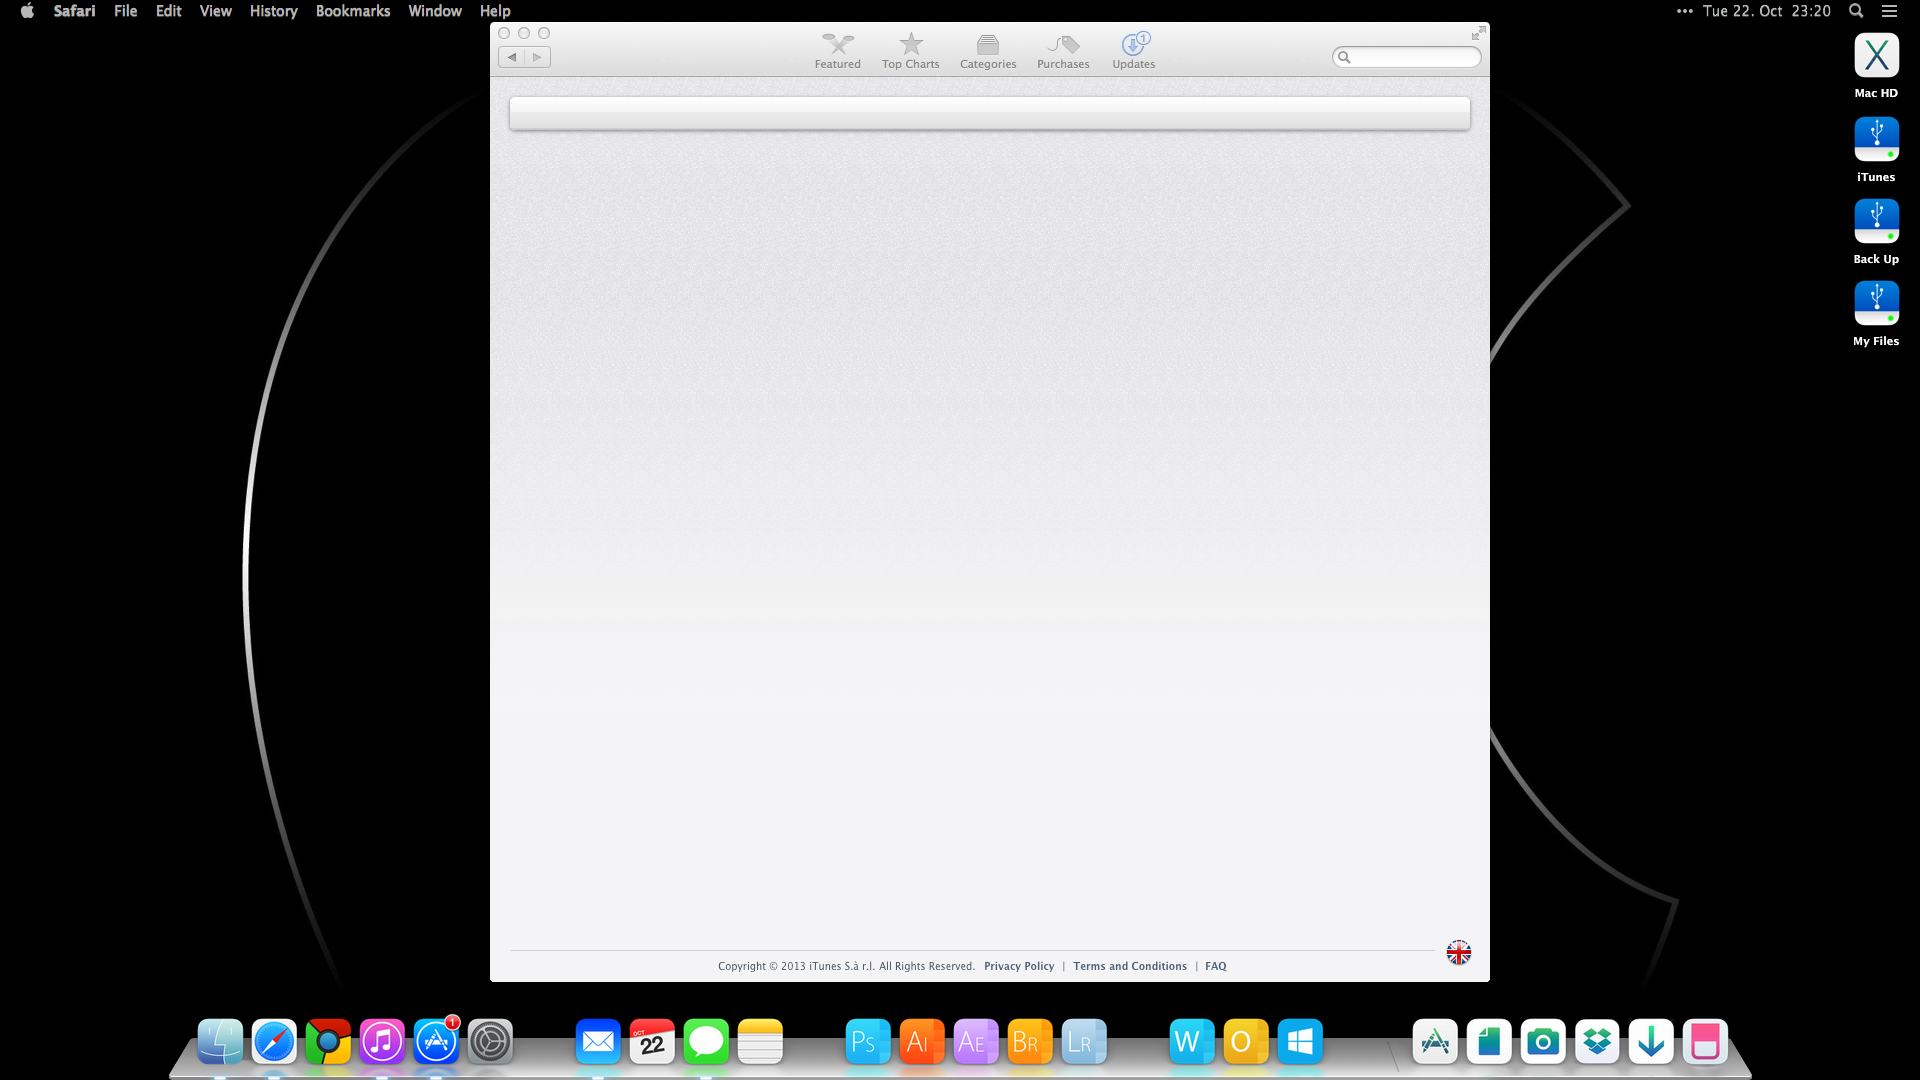The height and width of the screenshot is (1080, 1920).
Task: Open Notification Center list icon
Action: (x=1889, y=11)
